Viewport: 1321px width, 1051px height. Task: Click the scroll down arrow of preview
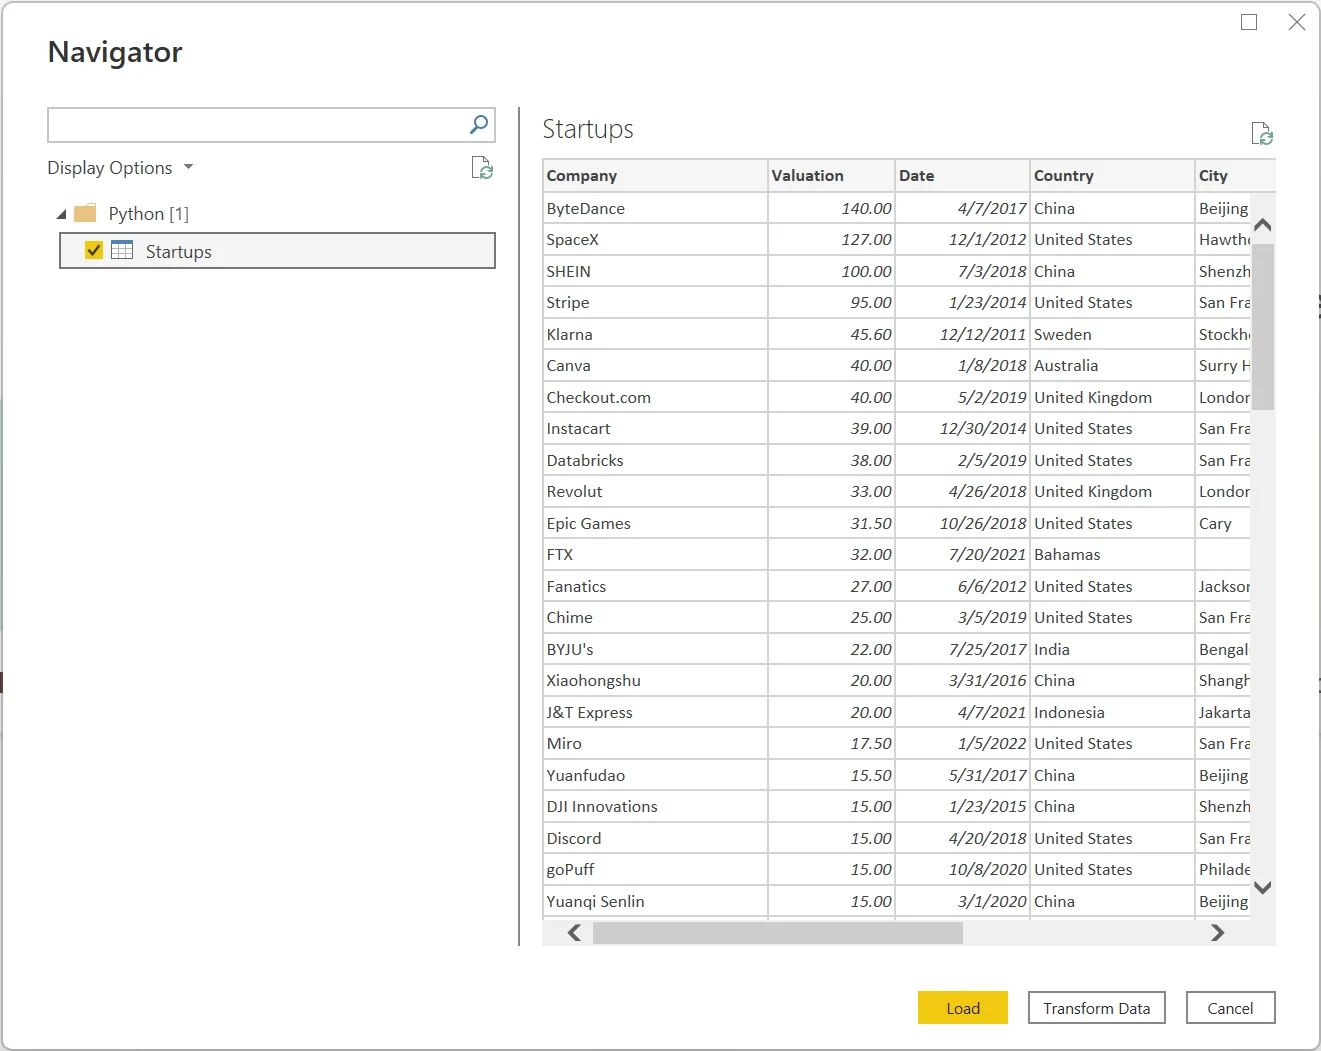(1263, 887)
